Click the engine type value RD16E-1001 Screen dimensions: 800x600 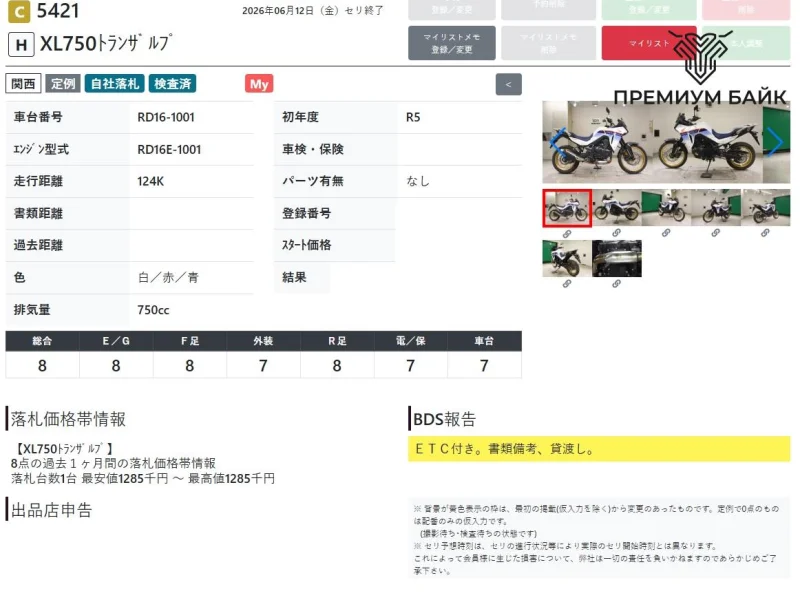(x=169, y=149)
